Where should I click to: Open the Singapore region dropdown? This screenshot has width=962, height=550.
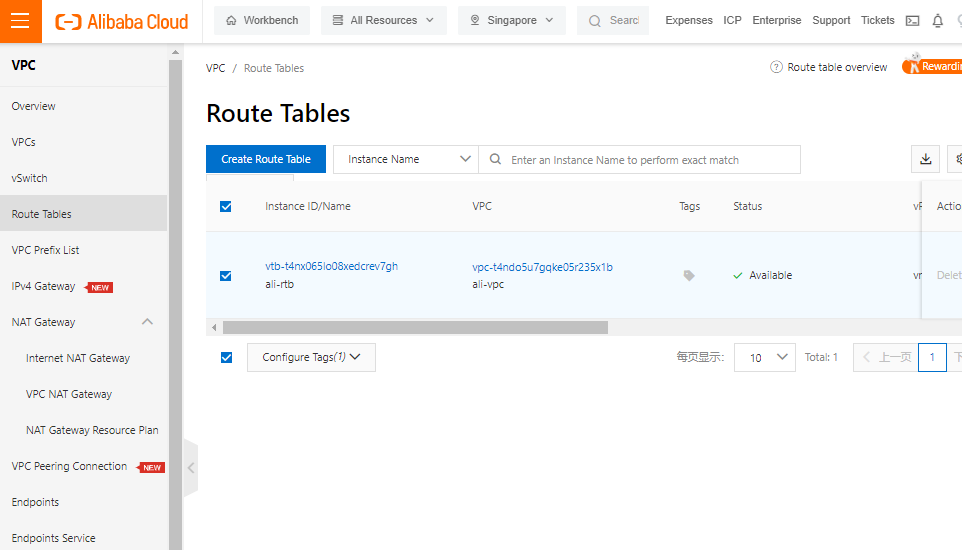click(x=512, y=20)
